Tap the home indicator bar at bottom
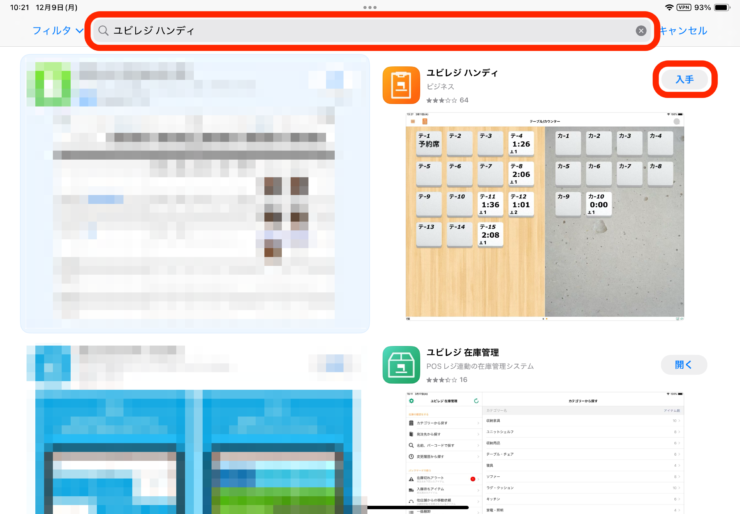The height and width of the screenshot is (514, 740). [x=418, y=508]
